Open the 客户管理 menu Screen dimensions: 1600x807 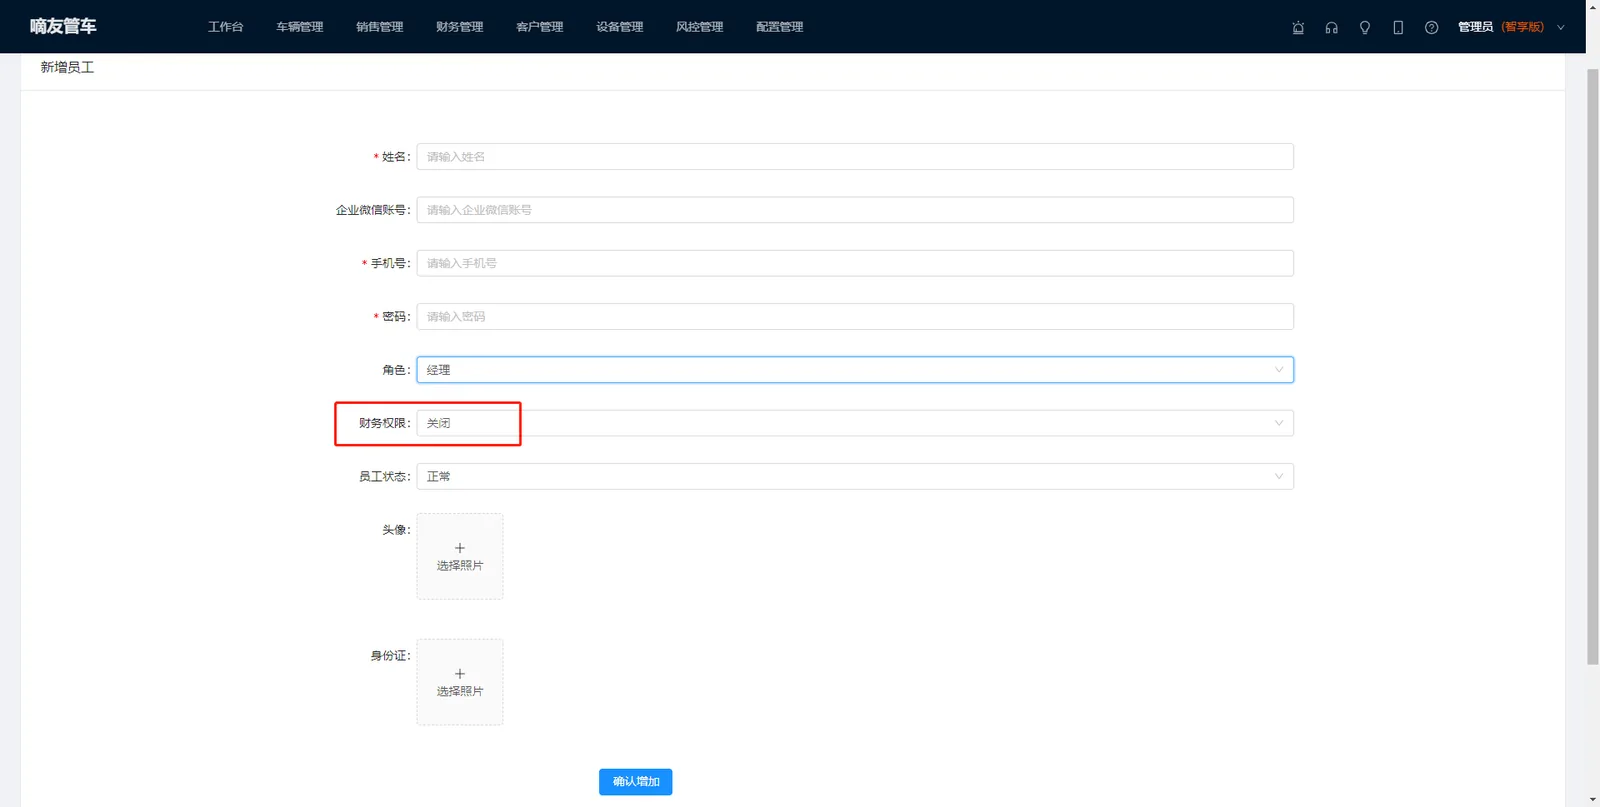coord(540,27)
